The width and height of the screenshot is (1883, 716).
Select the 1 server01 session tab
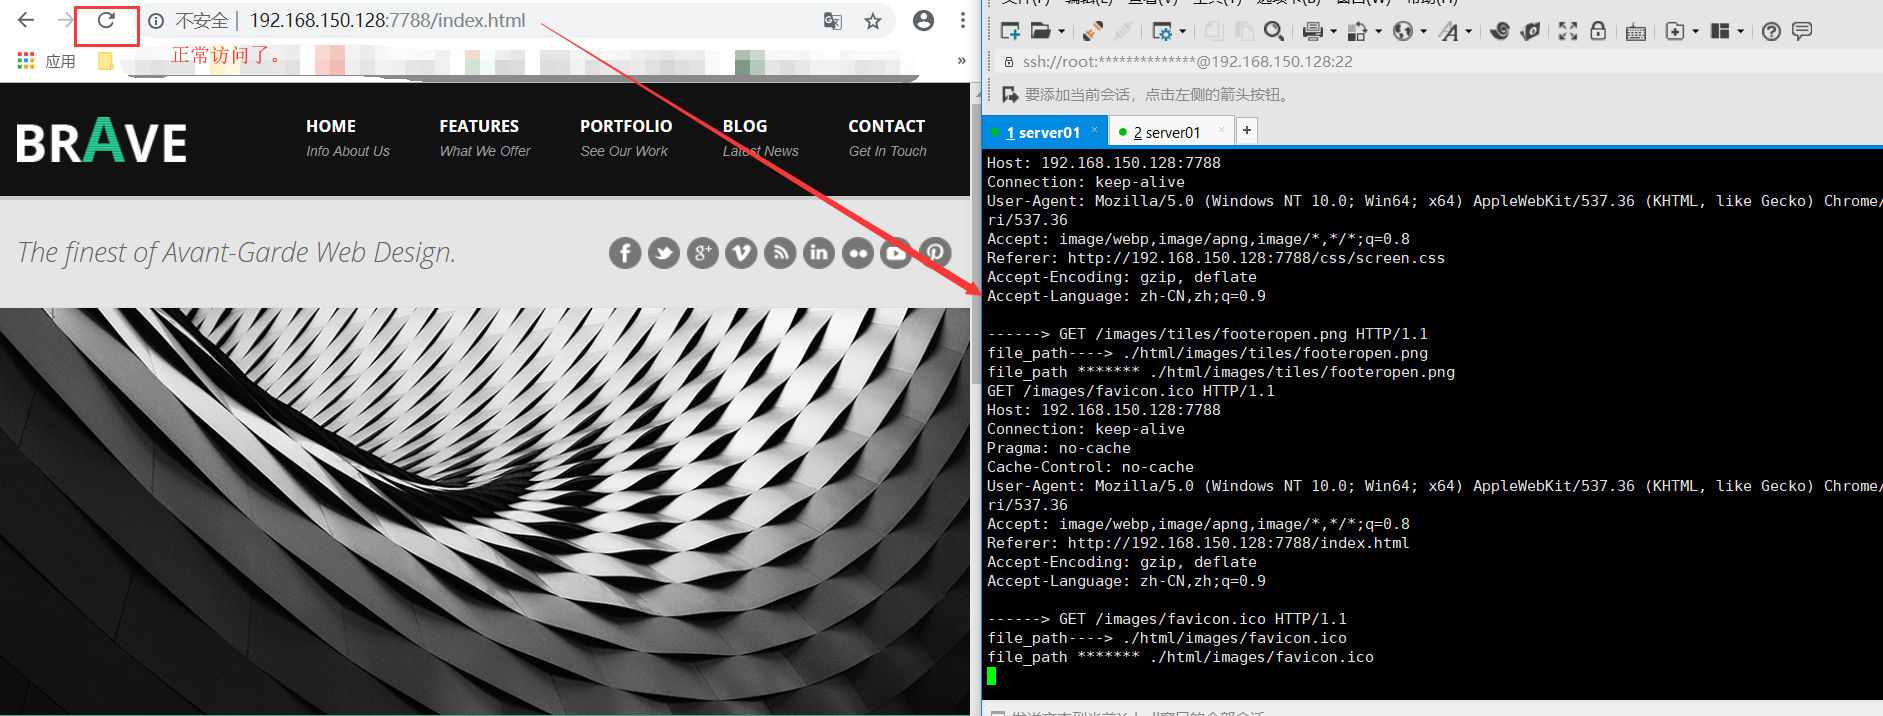point(1043,132)
